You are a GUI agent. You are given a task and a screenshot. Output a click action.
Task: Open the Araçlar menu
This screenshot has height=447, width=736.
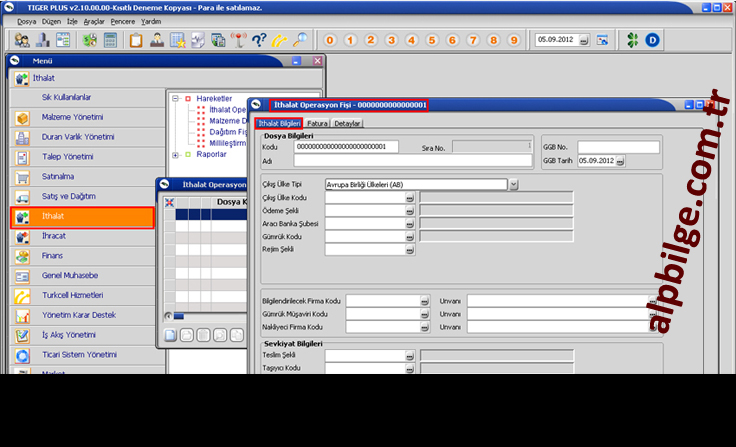(95, 21)
